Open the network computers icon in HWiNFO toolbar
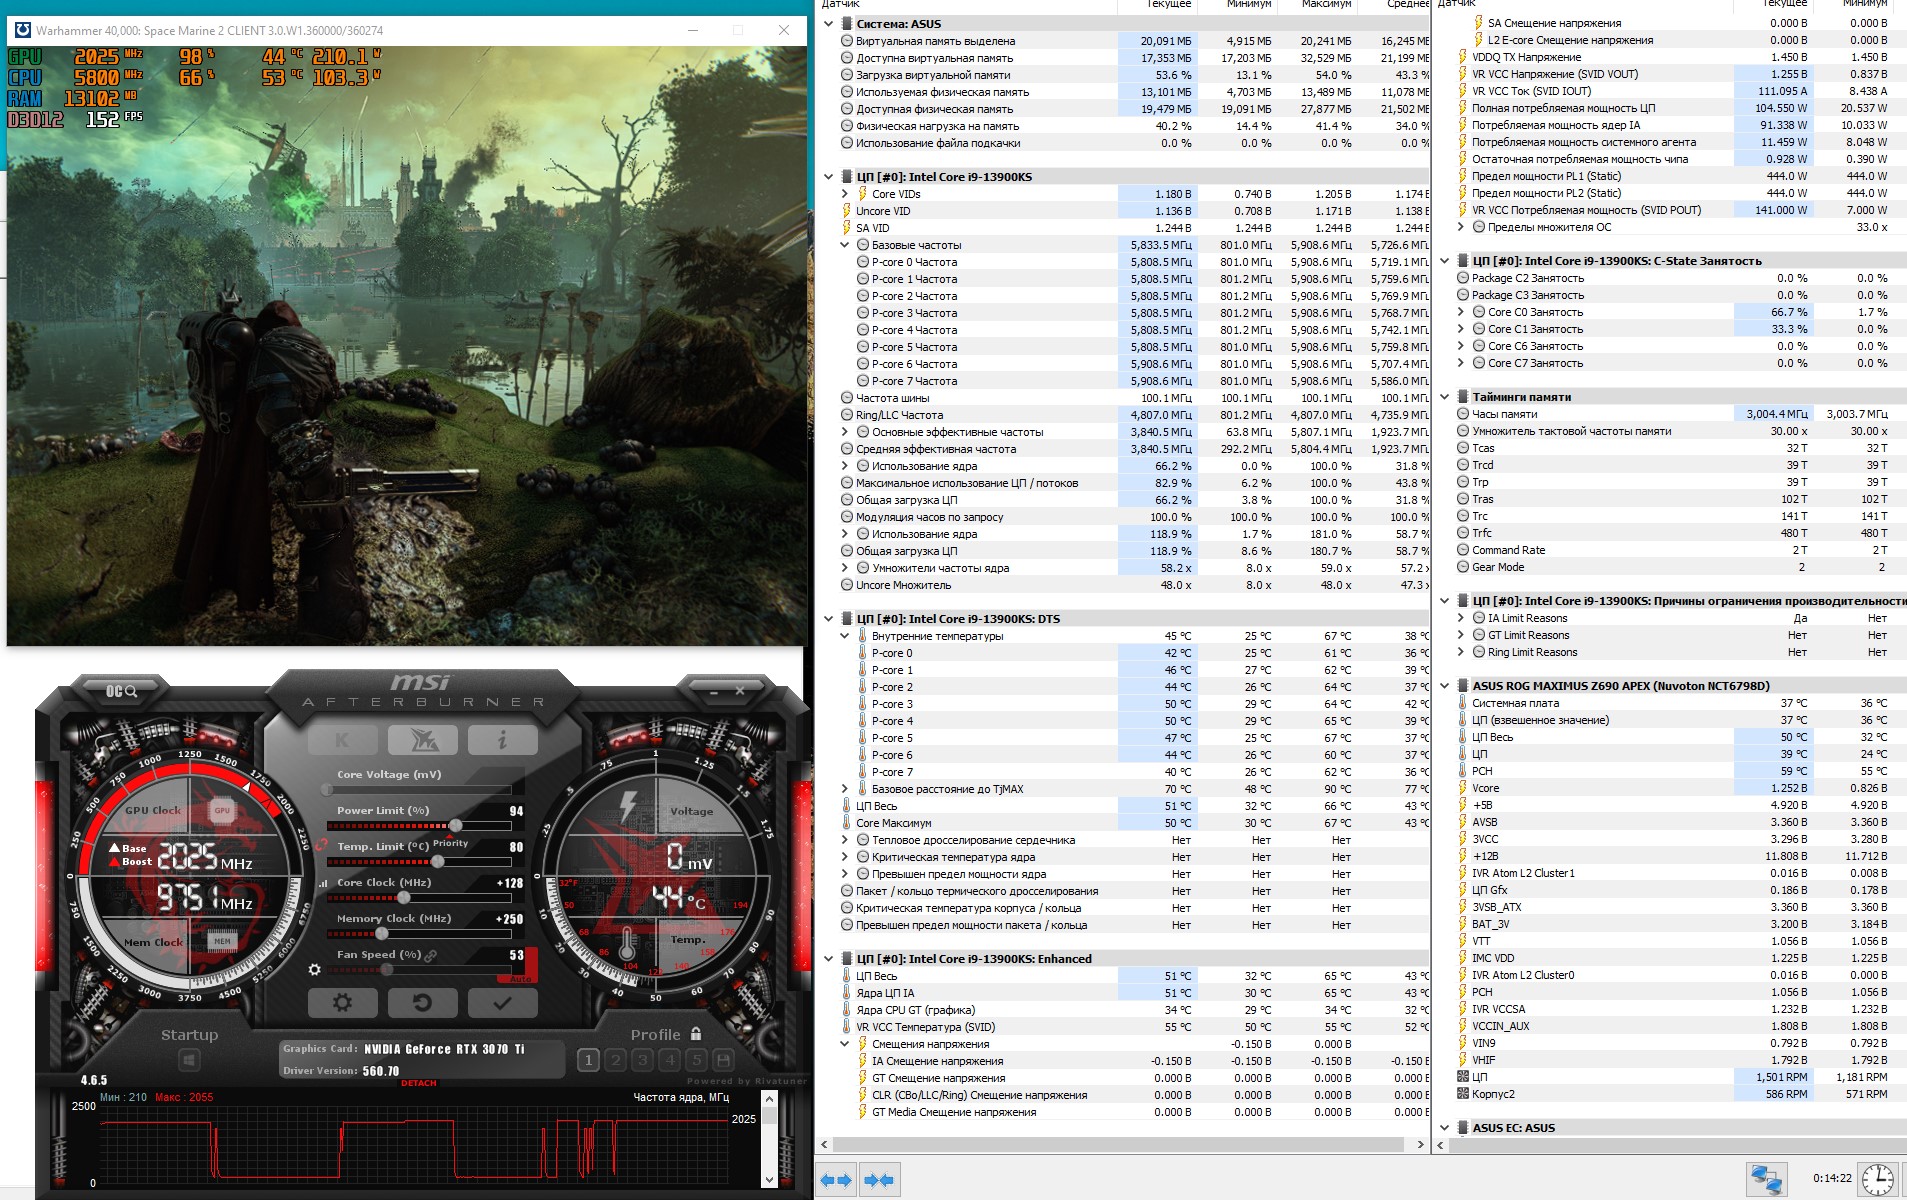Image resolution: width=1907 pixels, height=1200 pixels. pyautogui.click(x=1765, y=1179)
